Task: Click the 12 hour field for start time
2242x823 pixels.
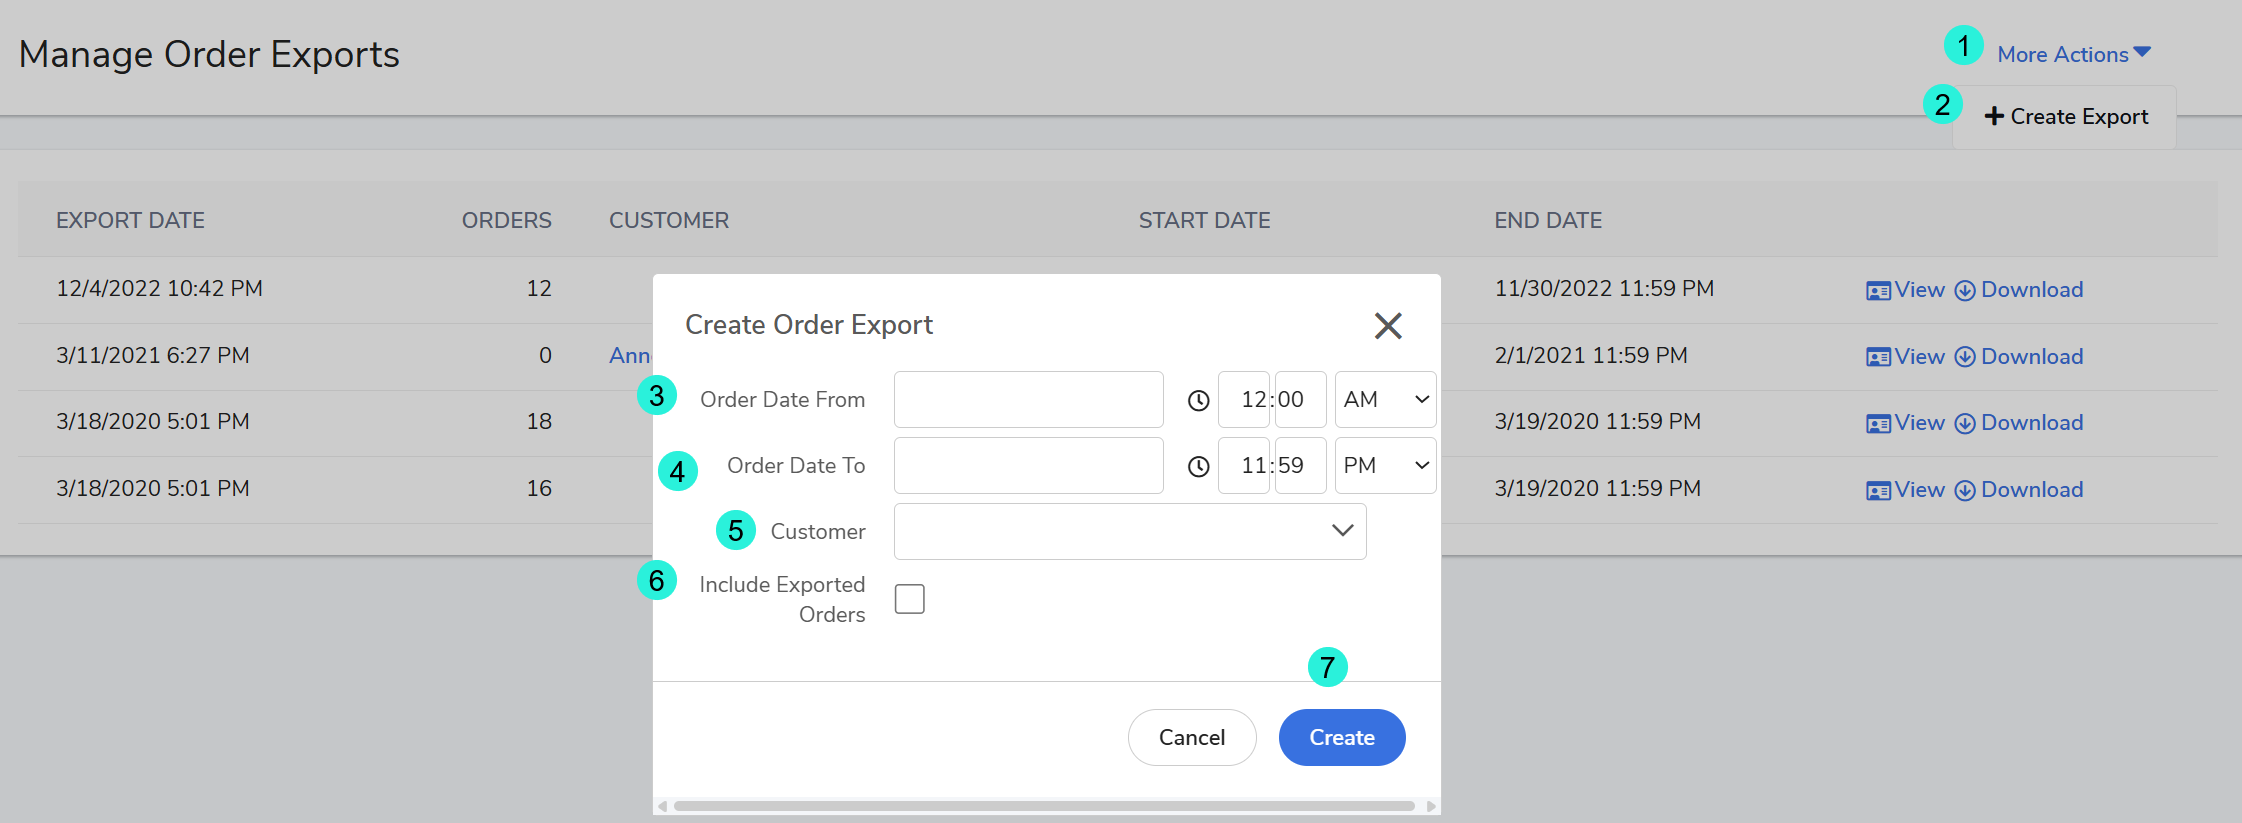Action: tap(1246, 400)
